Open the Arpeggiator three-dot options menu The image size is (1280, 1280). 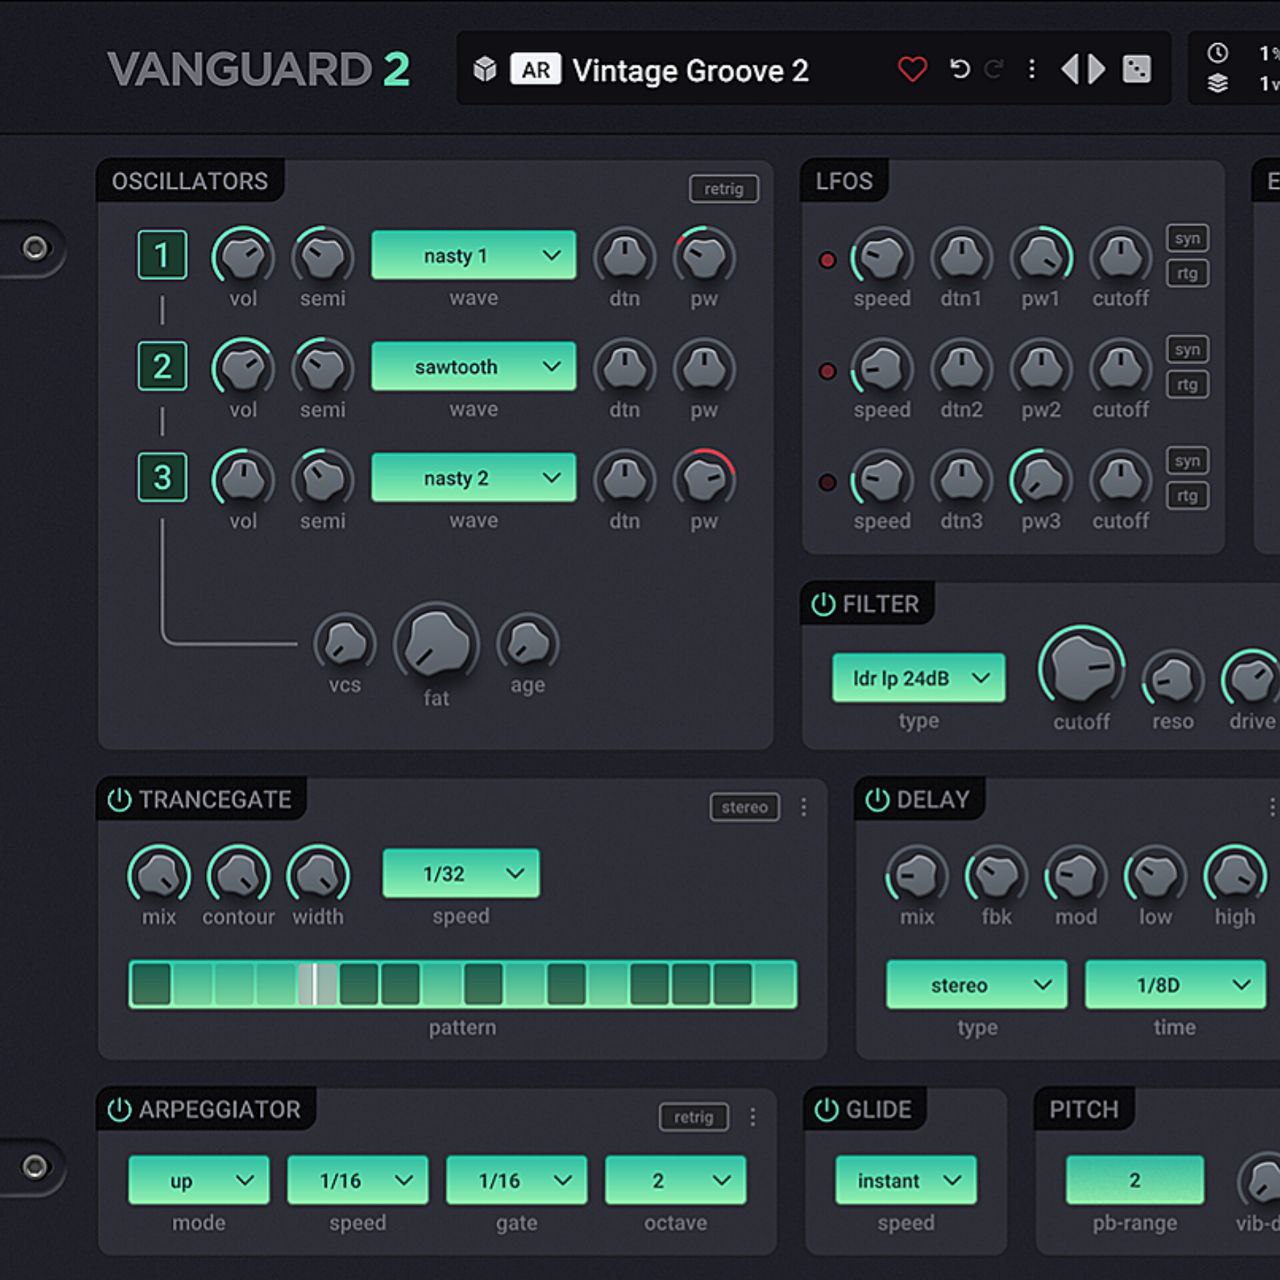(x=753, y=1117)
